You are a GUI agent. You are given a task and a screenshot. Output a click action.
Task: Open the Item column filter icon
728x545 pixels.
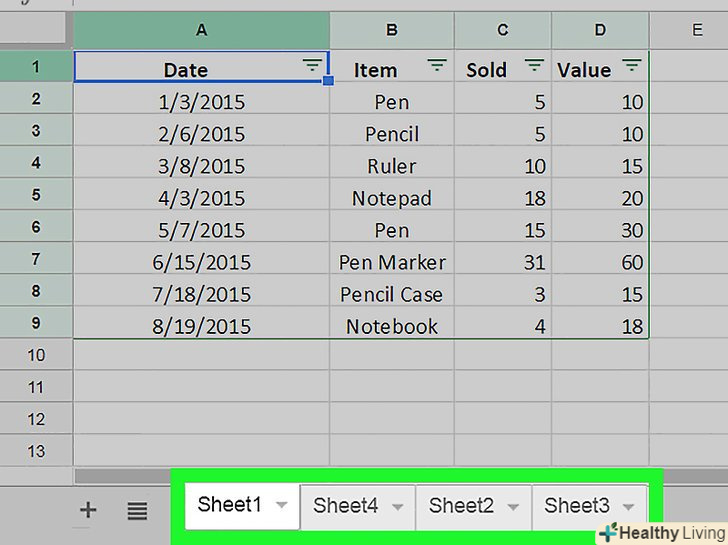(x=437, y=66)
